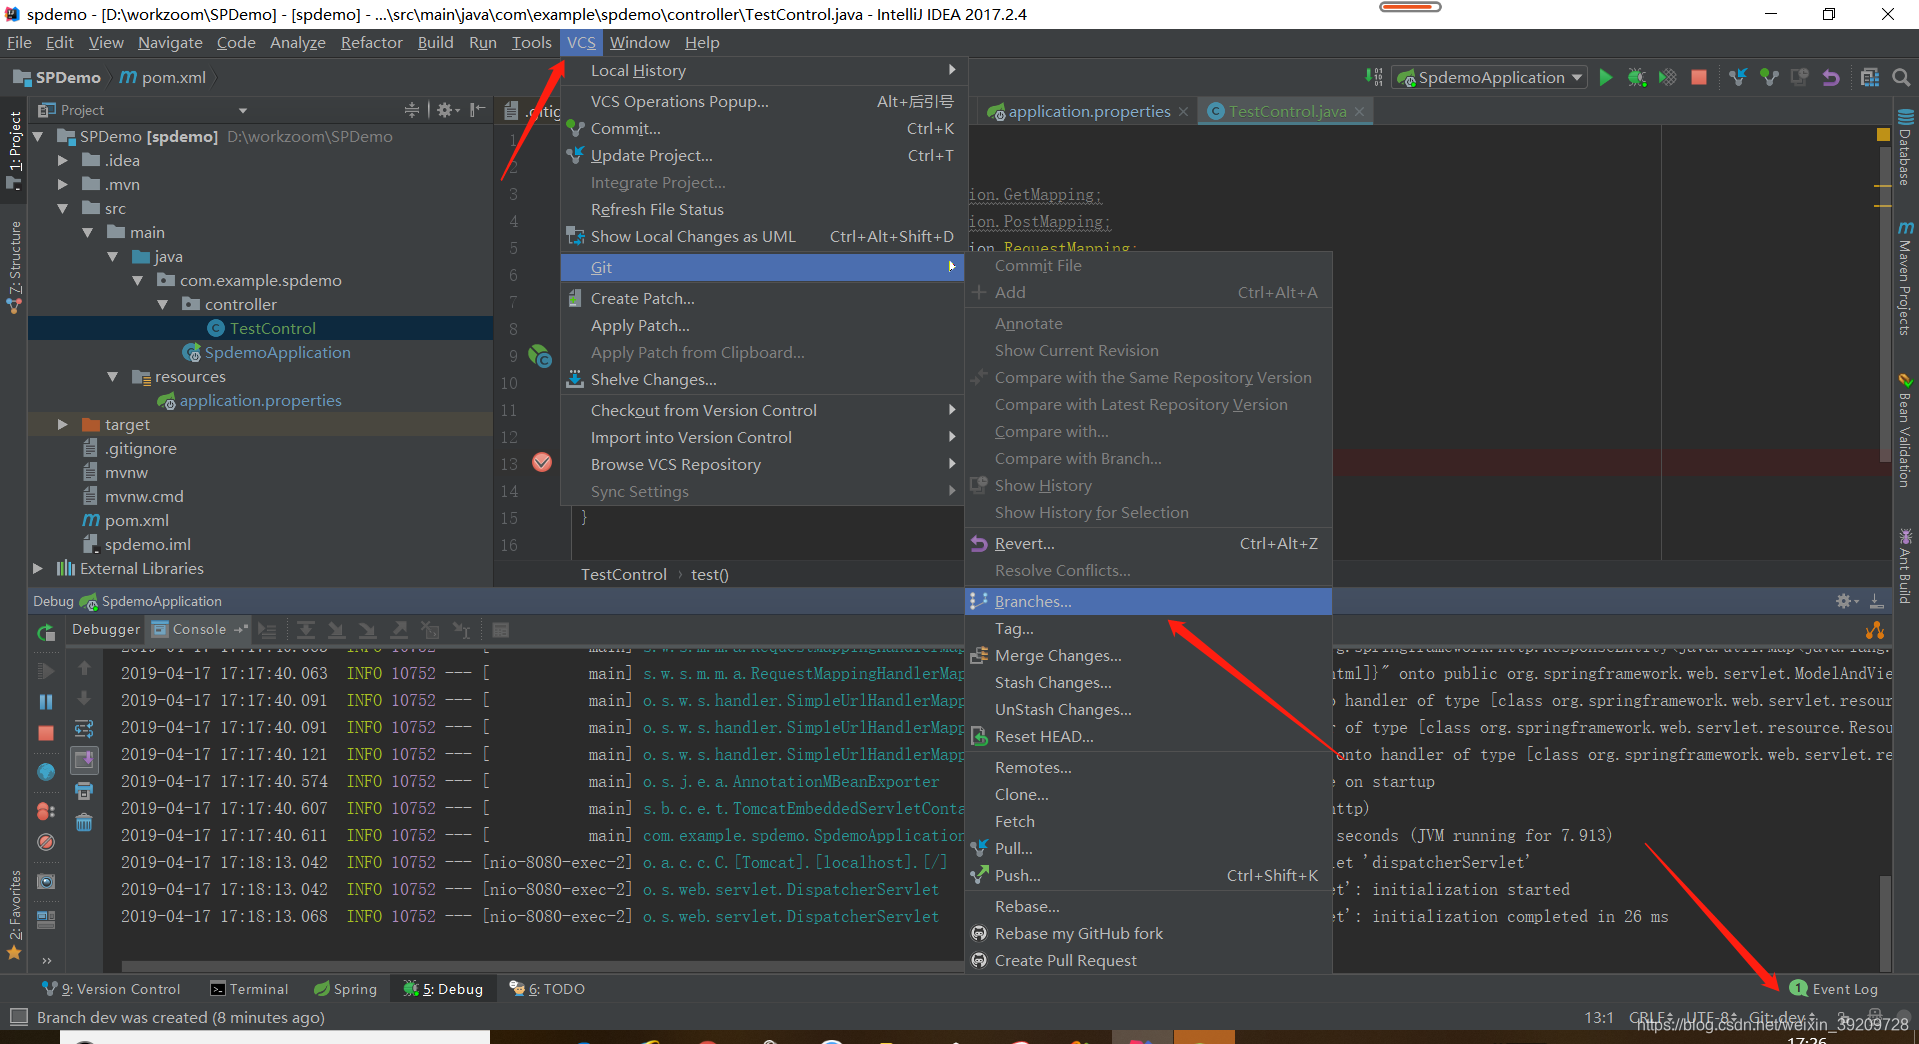Click the pom.xml breadcrumb in navigation bar
The image size is (1919, 1044).
pyautogui.click(x=163, y=77)
